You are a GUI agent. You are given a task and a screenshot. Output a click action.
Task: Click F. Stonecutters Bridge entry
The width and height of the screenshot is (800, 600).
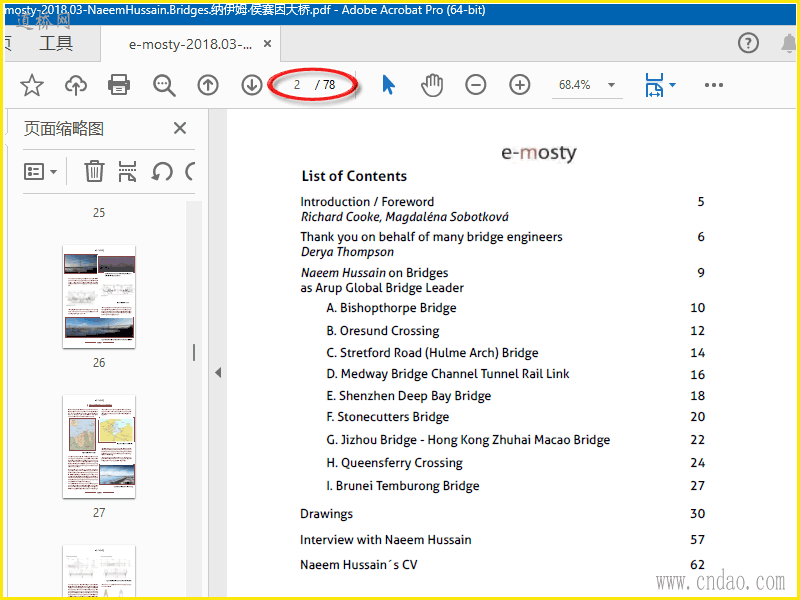click(388, 417)
